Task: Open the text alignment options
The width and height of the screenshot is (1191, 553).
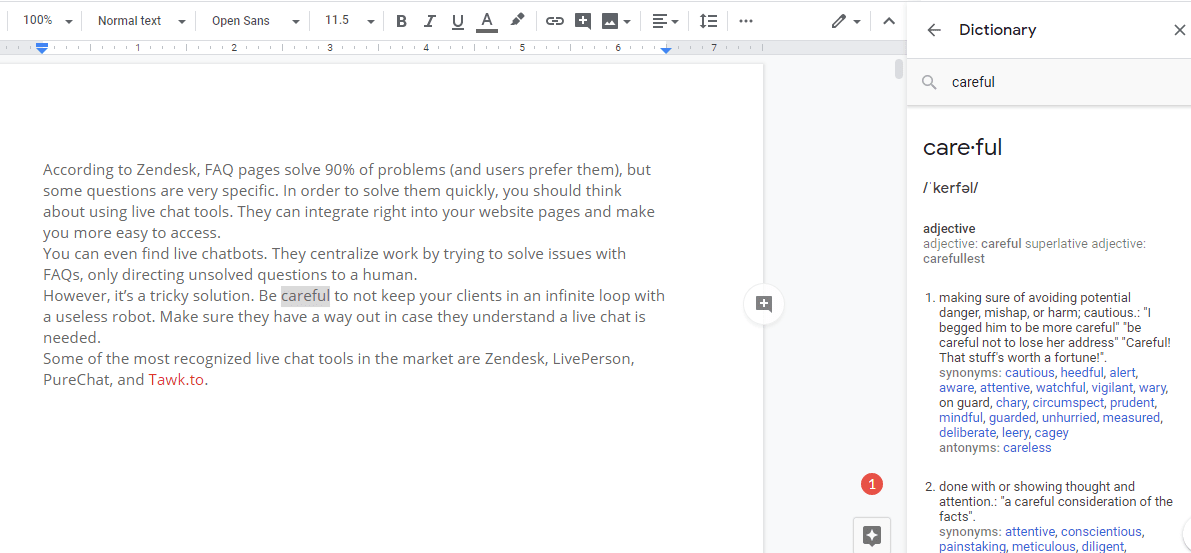Action: click(x=665, y=21)
